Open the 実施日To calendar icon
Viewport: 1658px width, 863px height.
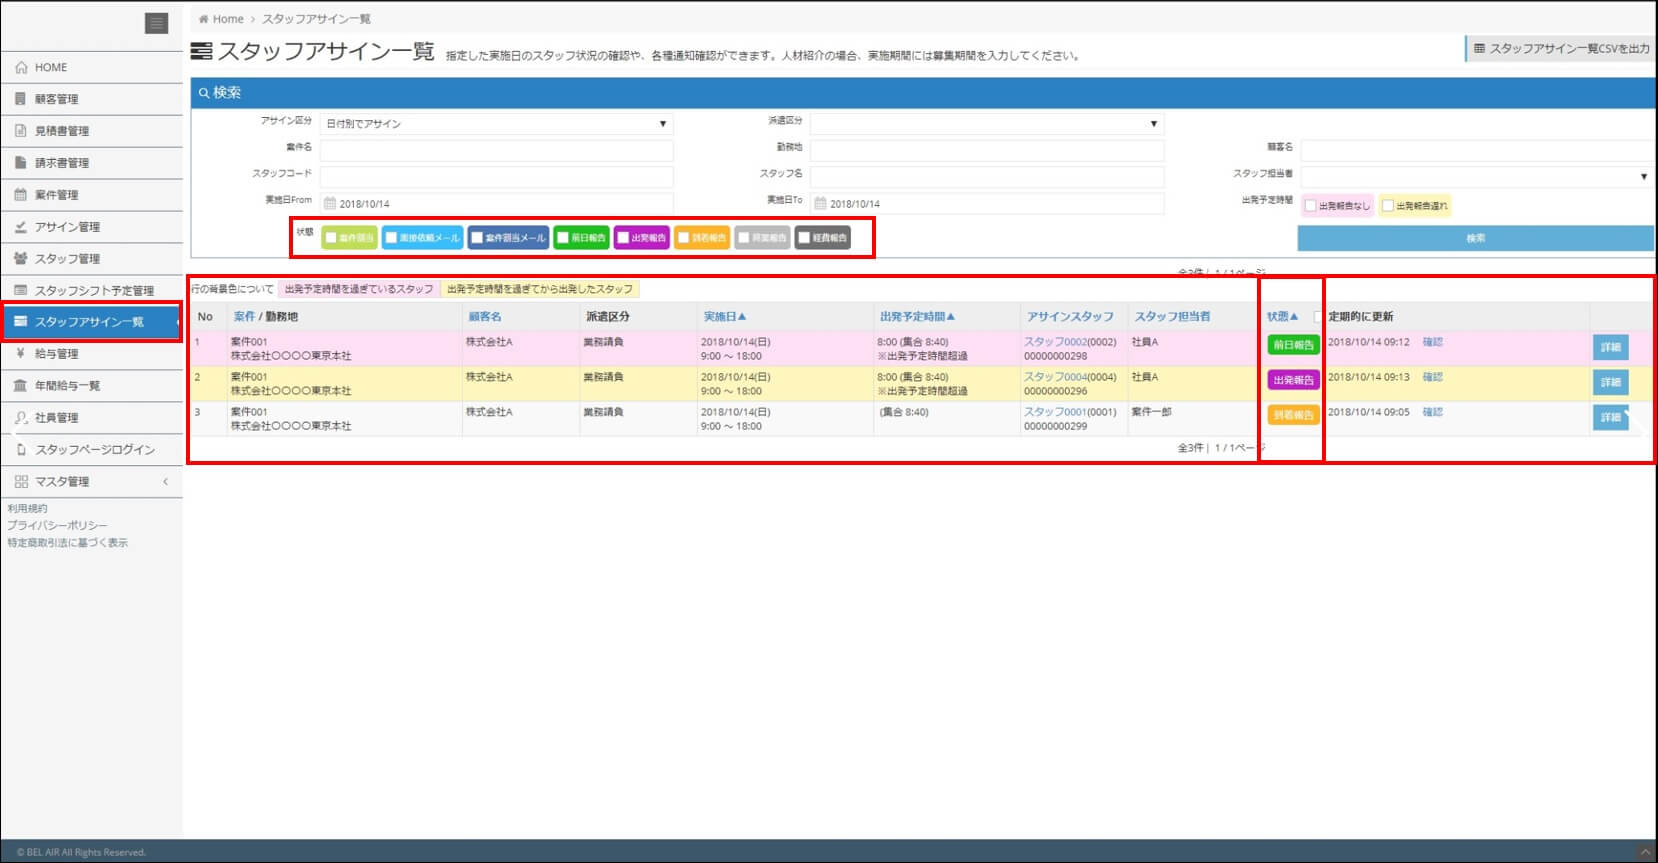[x=820, y=203]
